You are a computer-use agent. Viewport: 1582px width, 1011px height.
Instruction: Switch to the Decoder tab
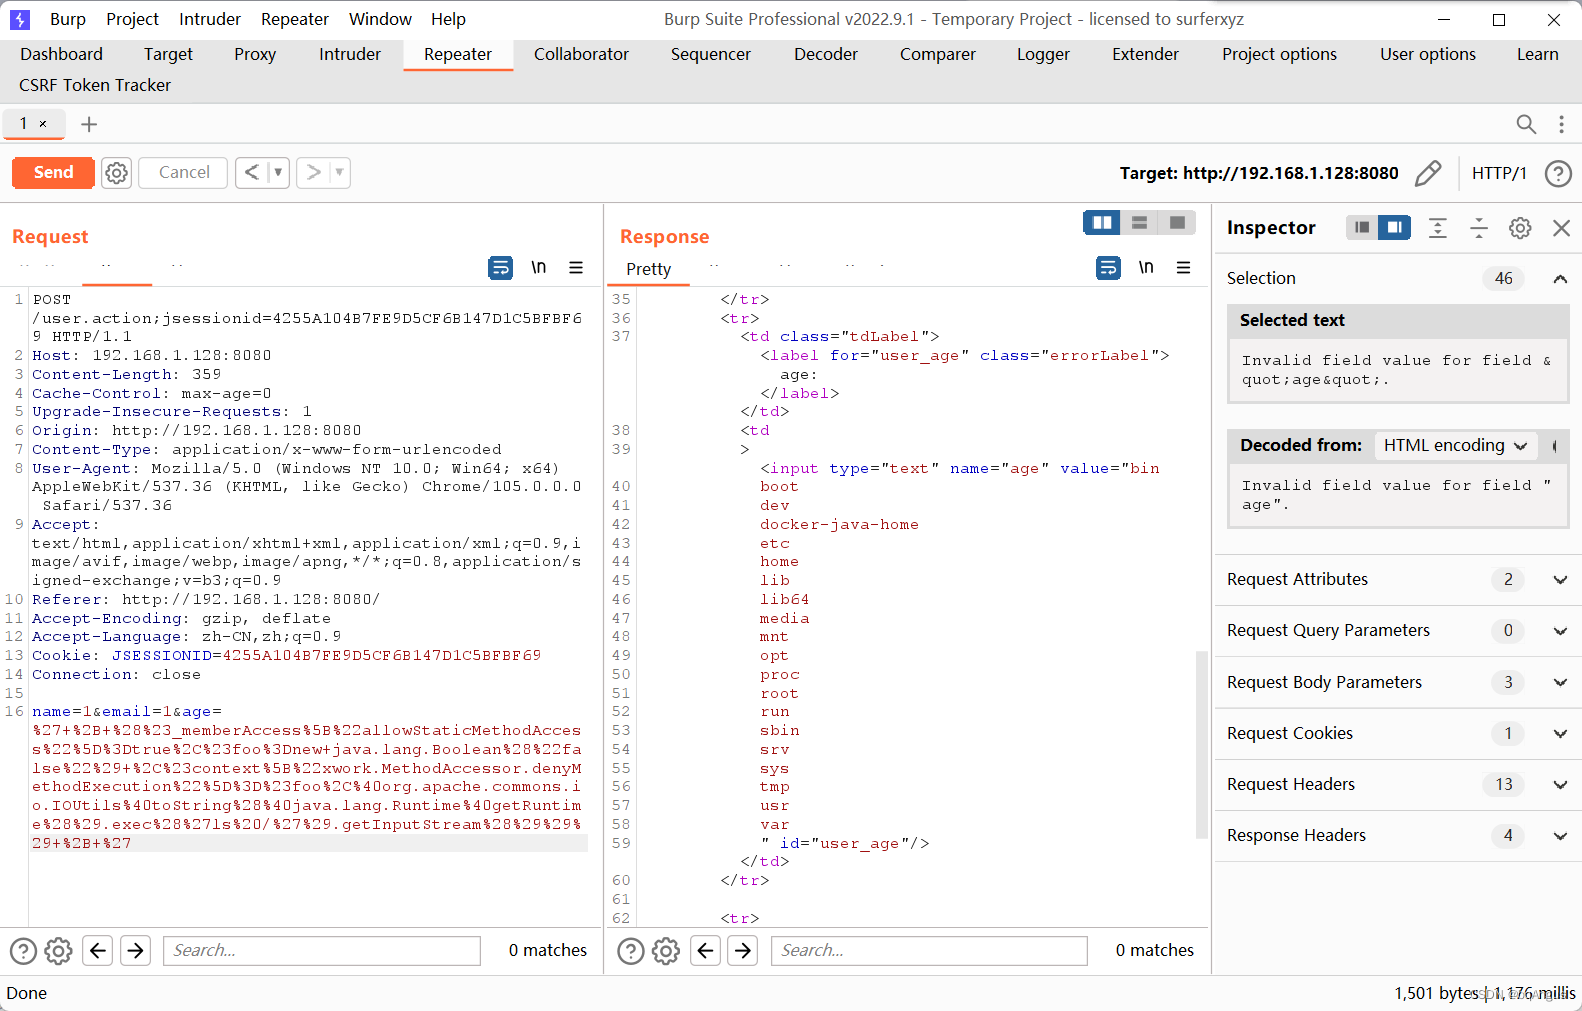click(826, 54)
